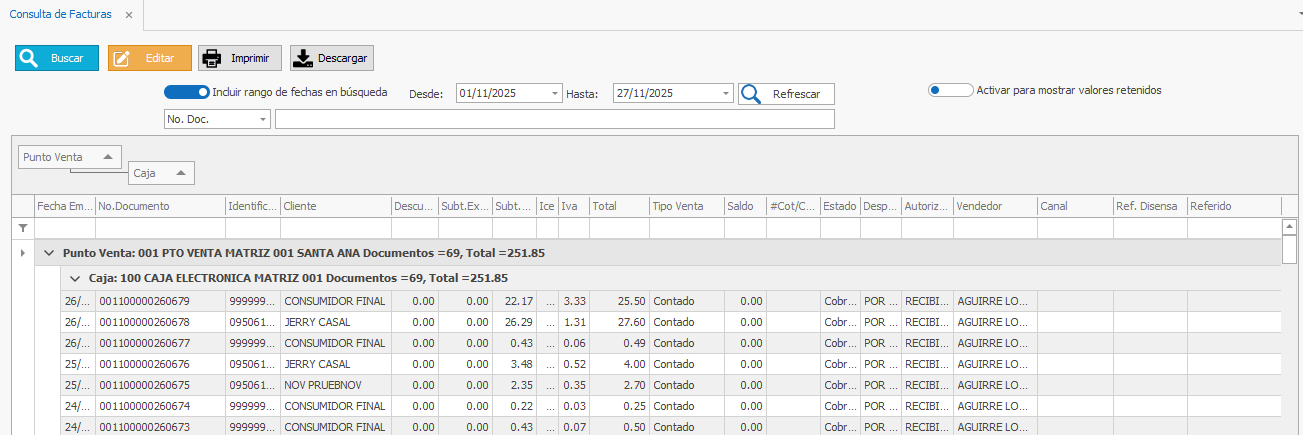The image size is (1303, 435).
Task: Sort by the Total column header
Action: [x=618, y=206]
